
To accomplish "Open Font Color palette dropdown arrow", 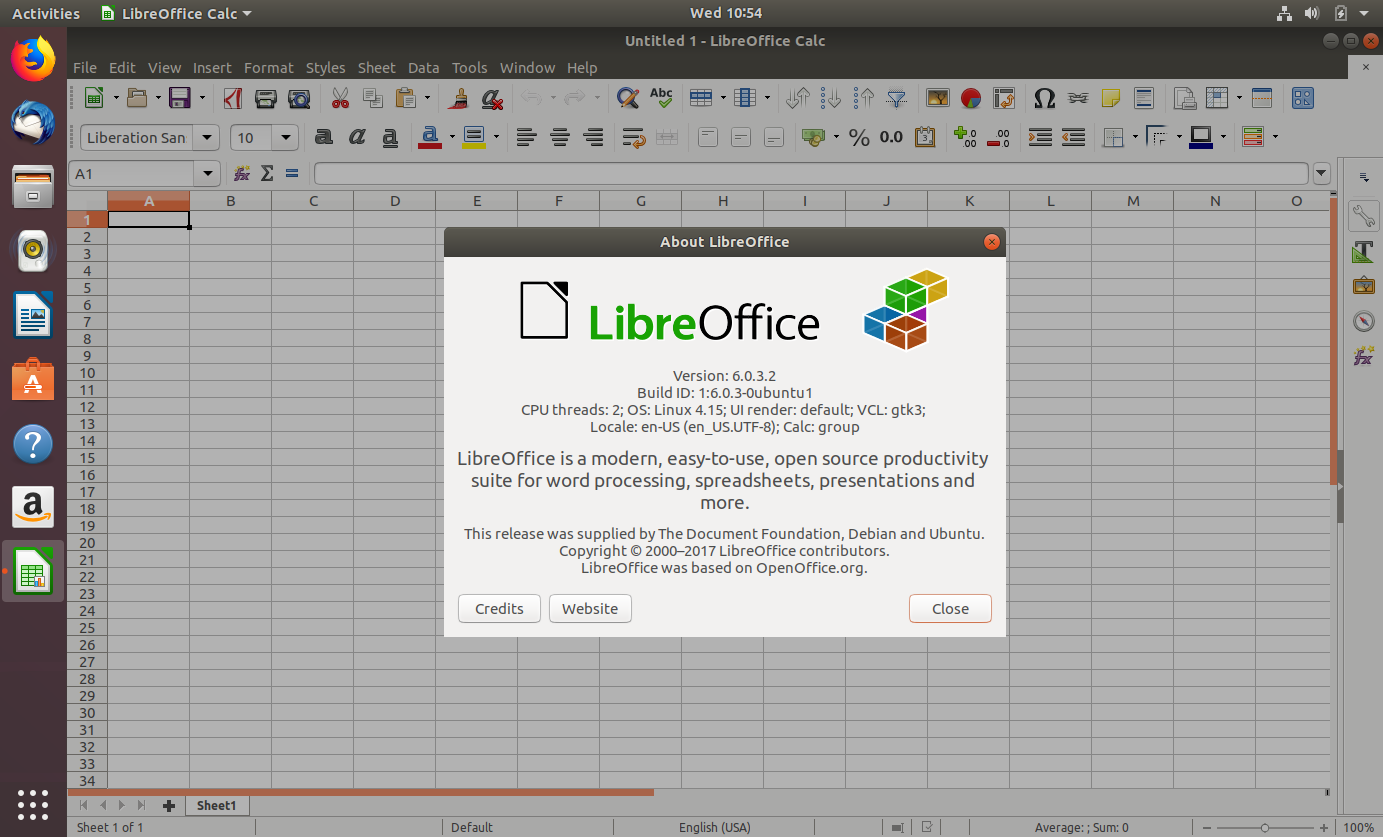I will [452, 137].
